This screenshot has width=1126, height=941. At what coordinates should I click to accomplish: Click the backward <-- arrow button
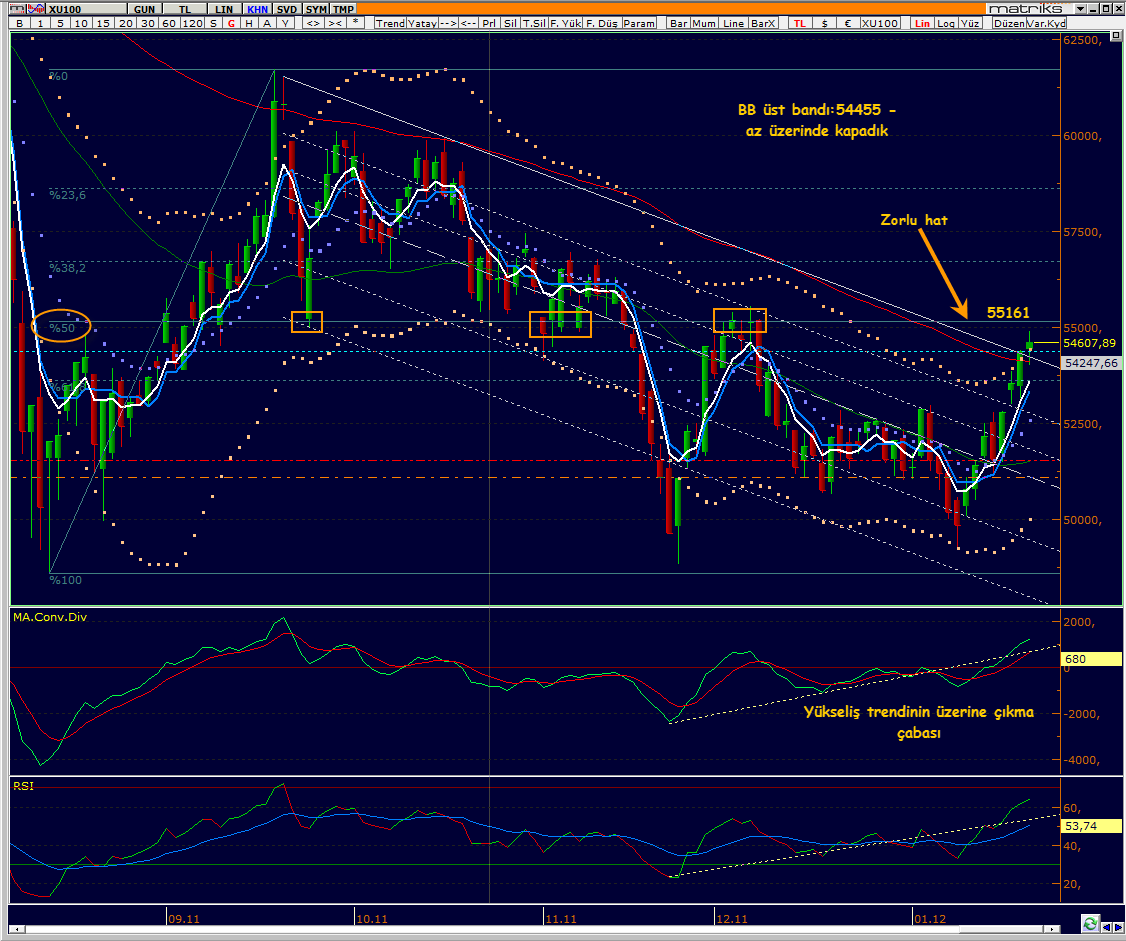[x=468, y=23]
